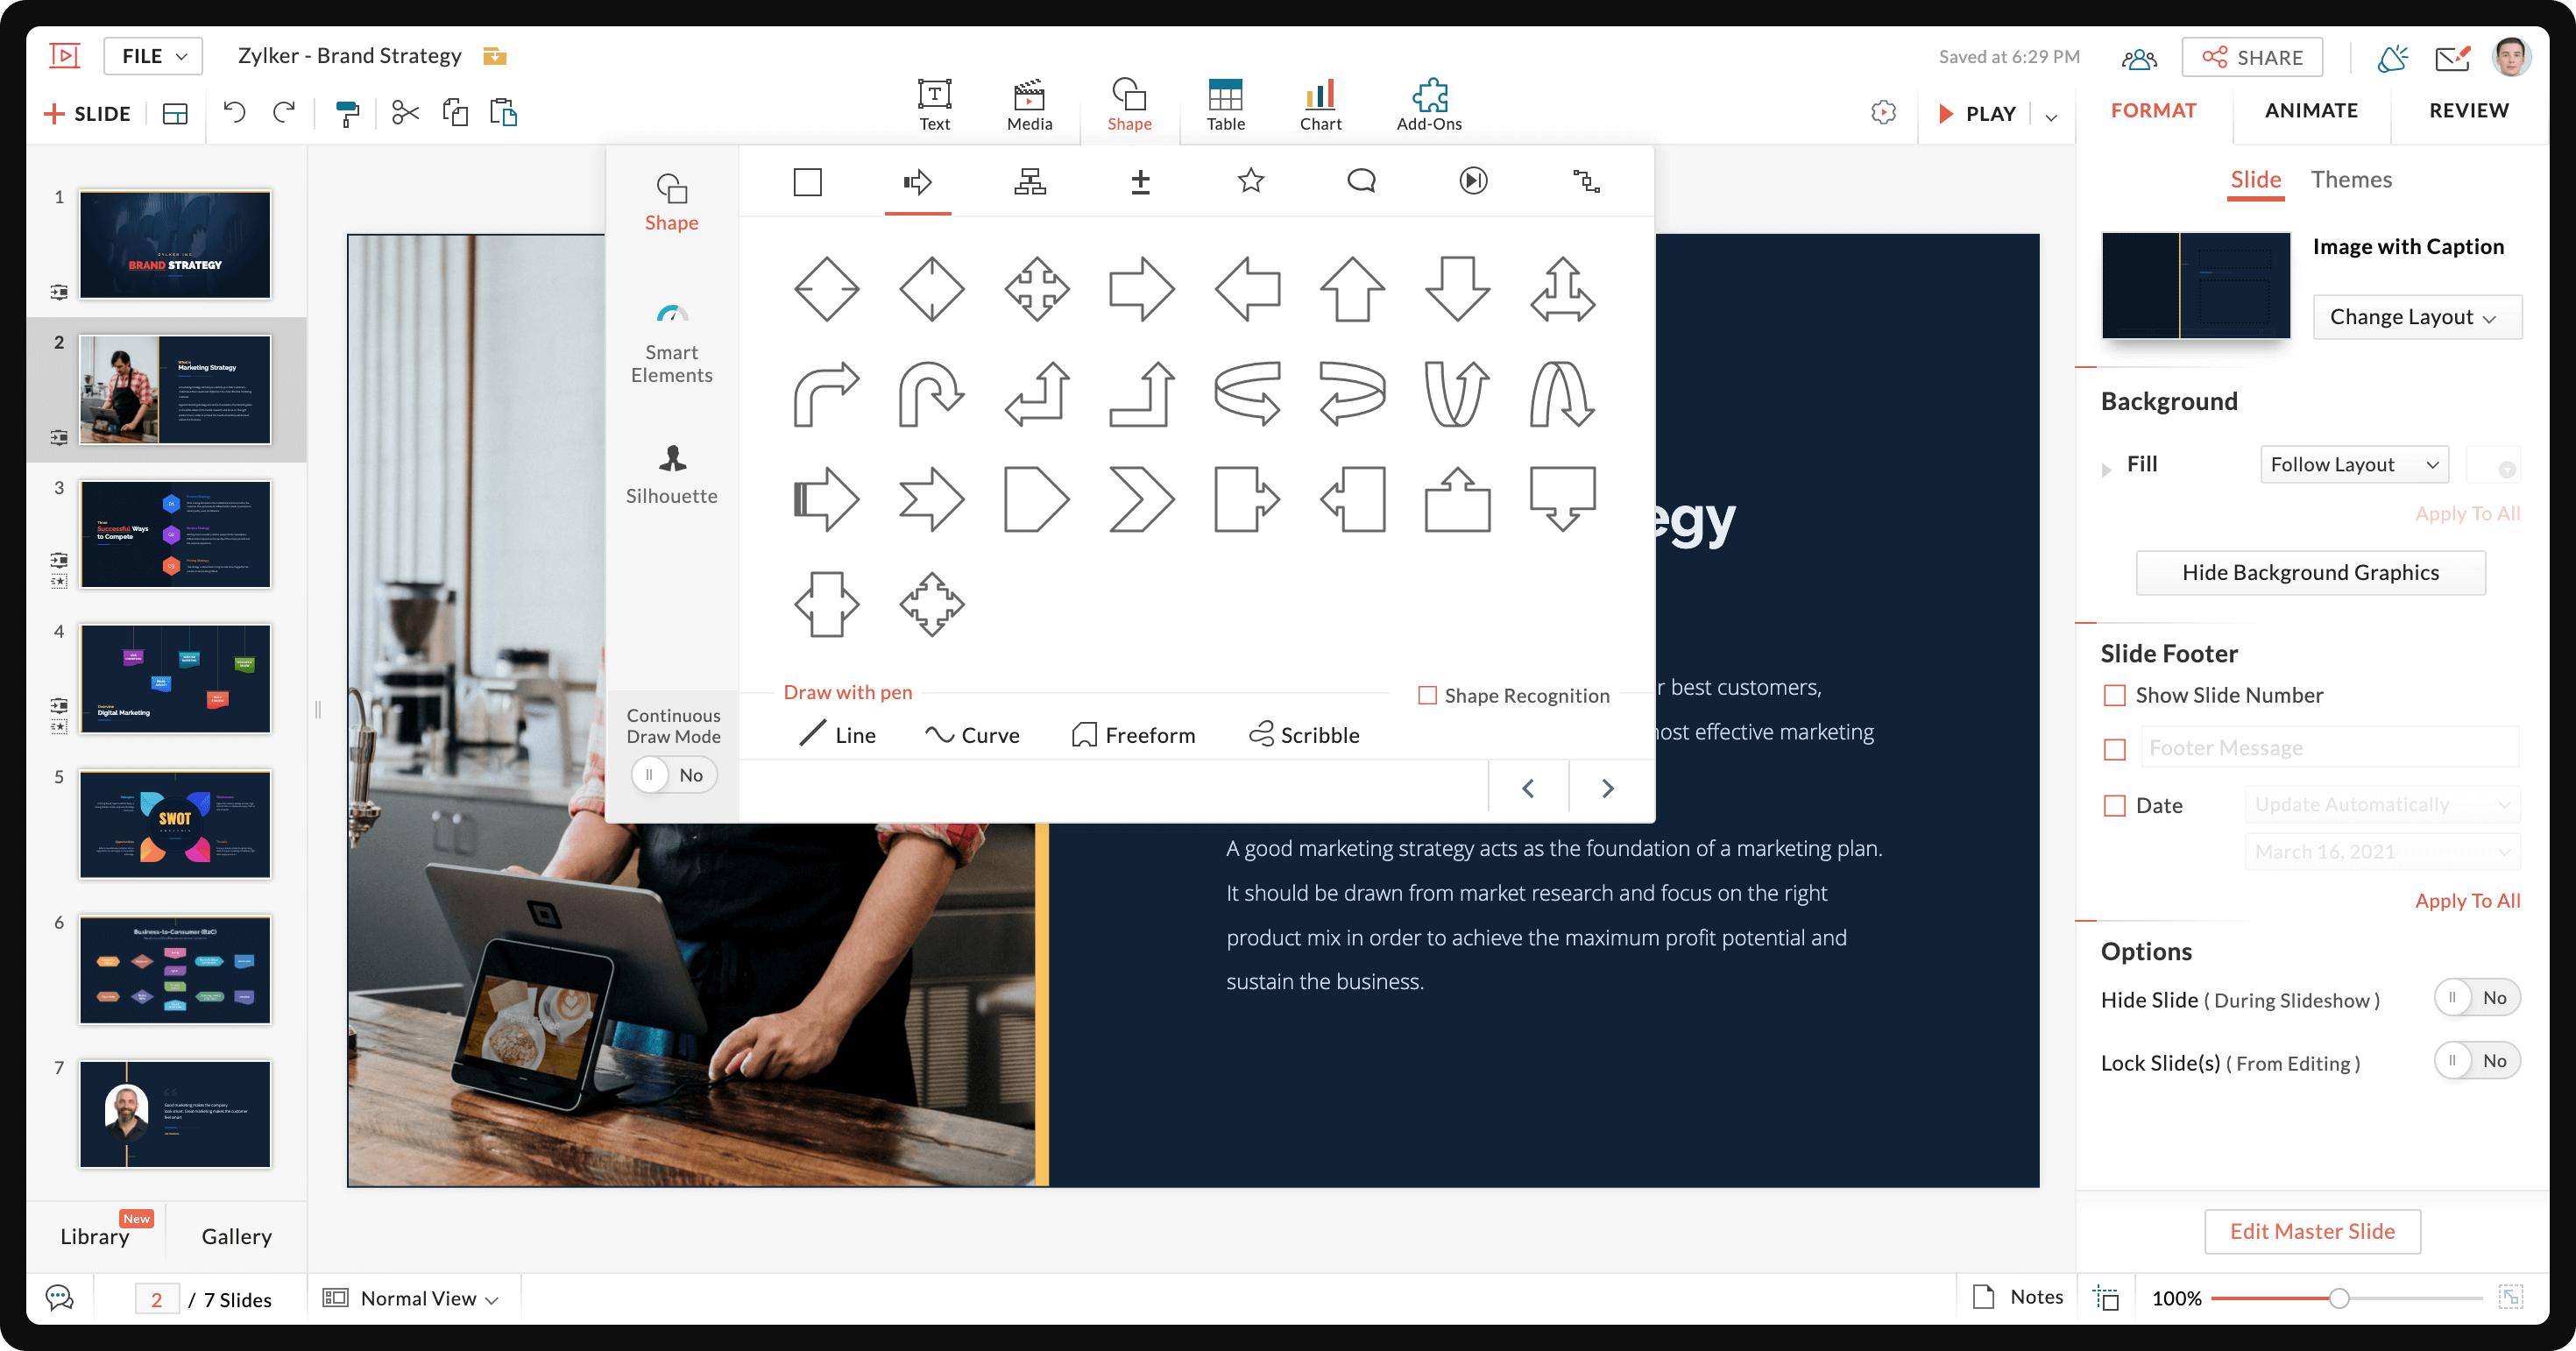Viewport: 2576px width, 1351px height.
Task: Open the callouts shape category
Action: [1361, 181]
